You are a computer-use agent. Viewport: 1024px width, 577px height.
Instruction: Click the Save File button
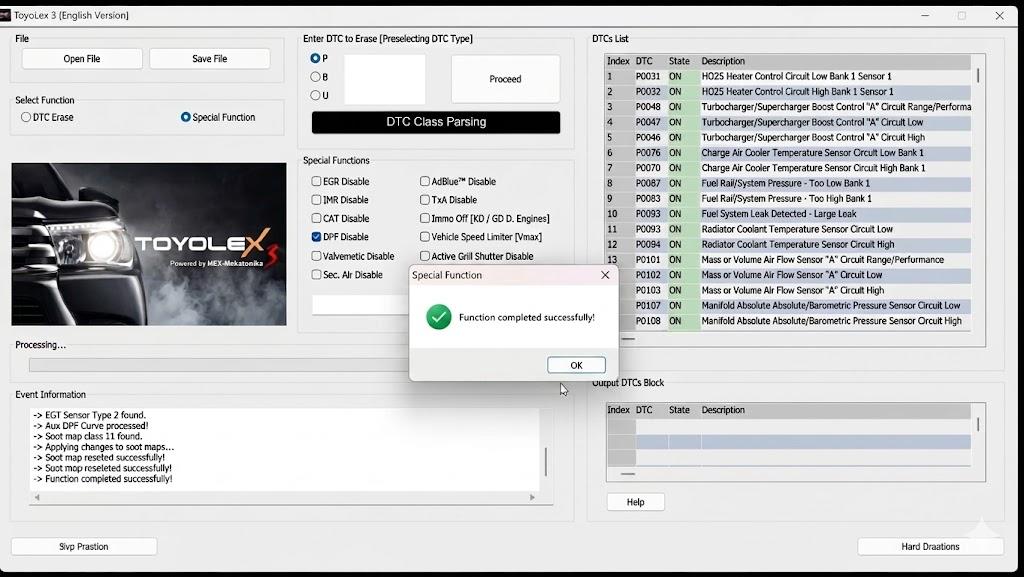click(x=210, y=59)
